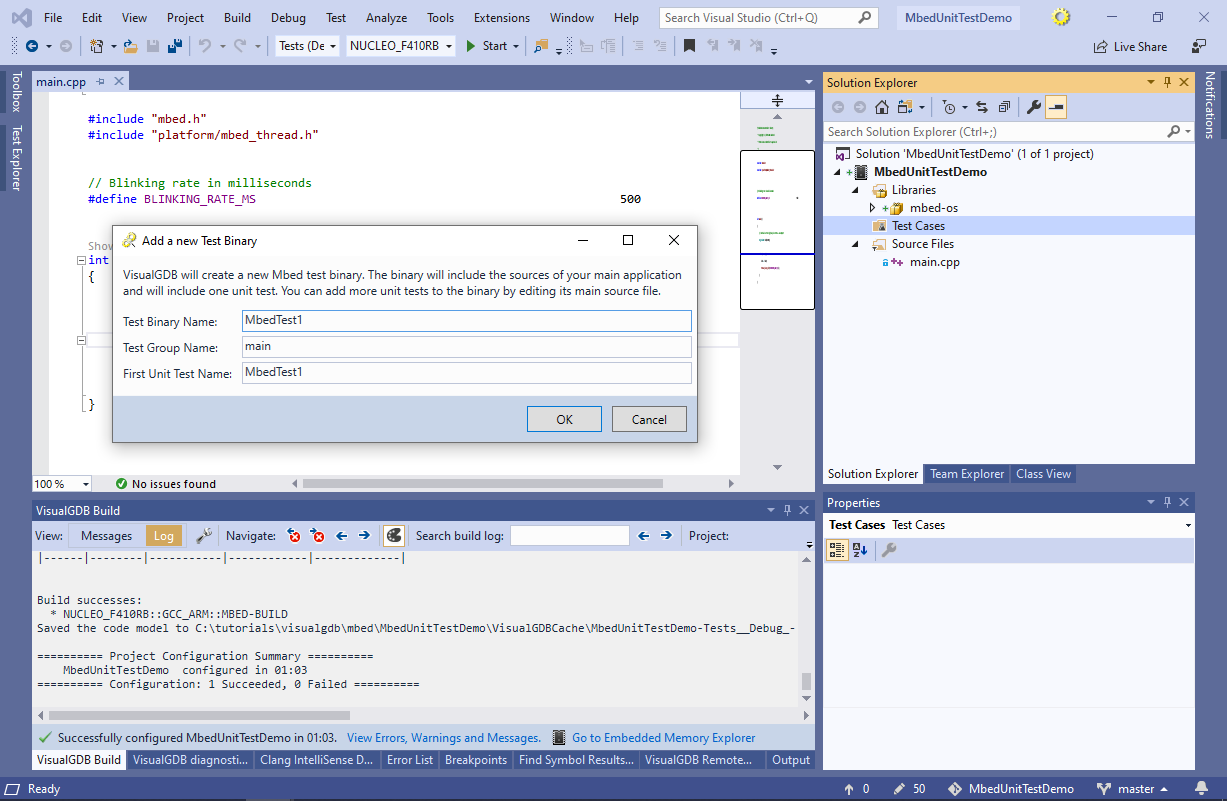1227x801 pixels.
Task: Go to next error in build log
Action: [x=318, y=536]
